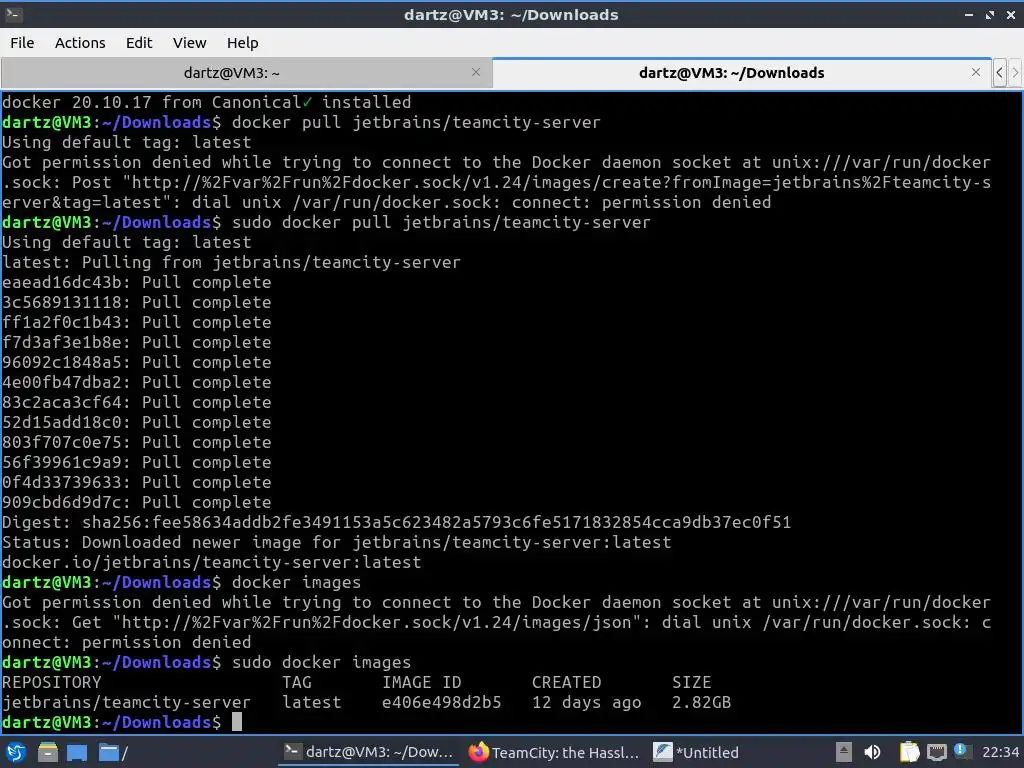Viewport: 1024px width, 768px height.
Task: Click the jetbrains/teamcity-server repository entry
Action: (126, 703)
